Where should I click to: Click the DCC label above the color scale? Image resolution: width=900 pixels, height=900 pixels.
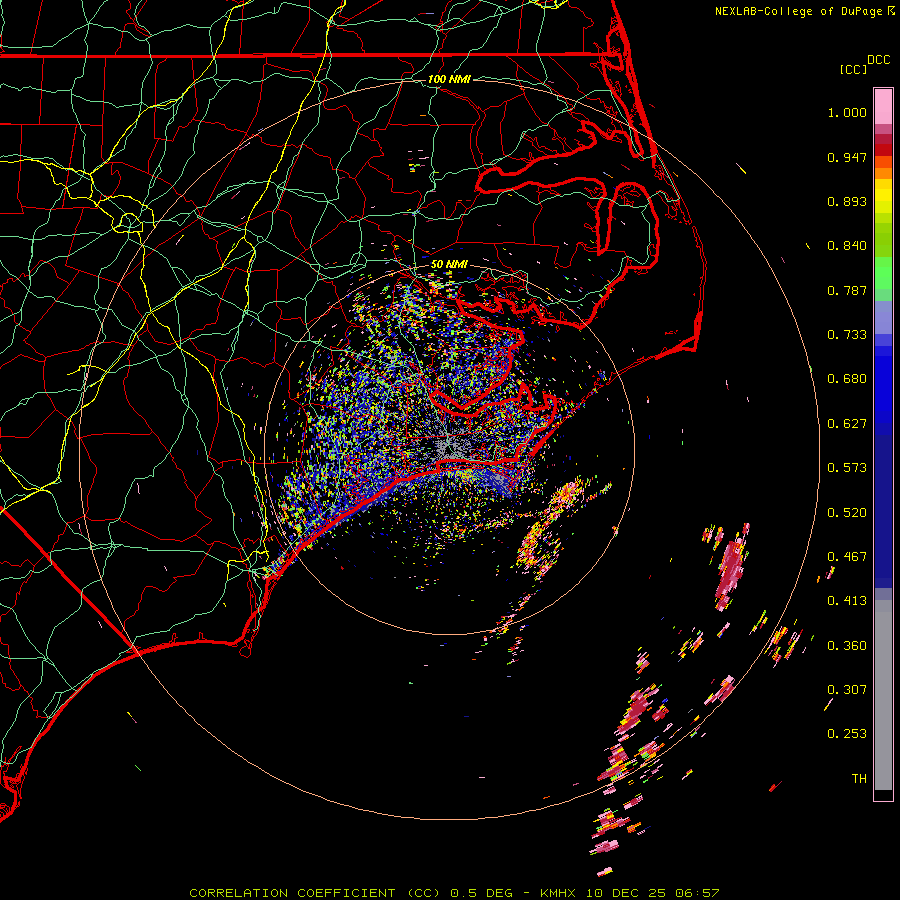878,60
